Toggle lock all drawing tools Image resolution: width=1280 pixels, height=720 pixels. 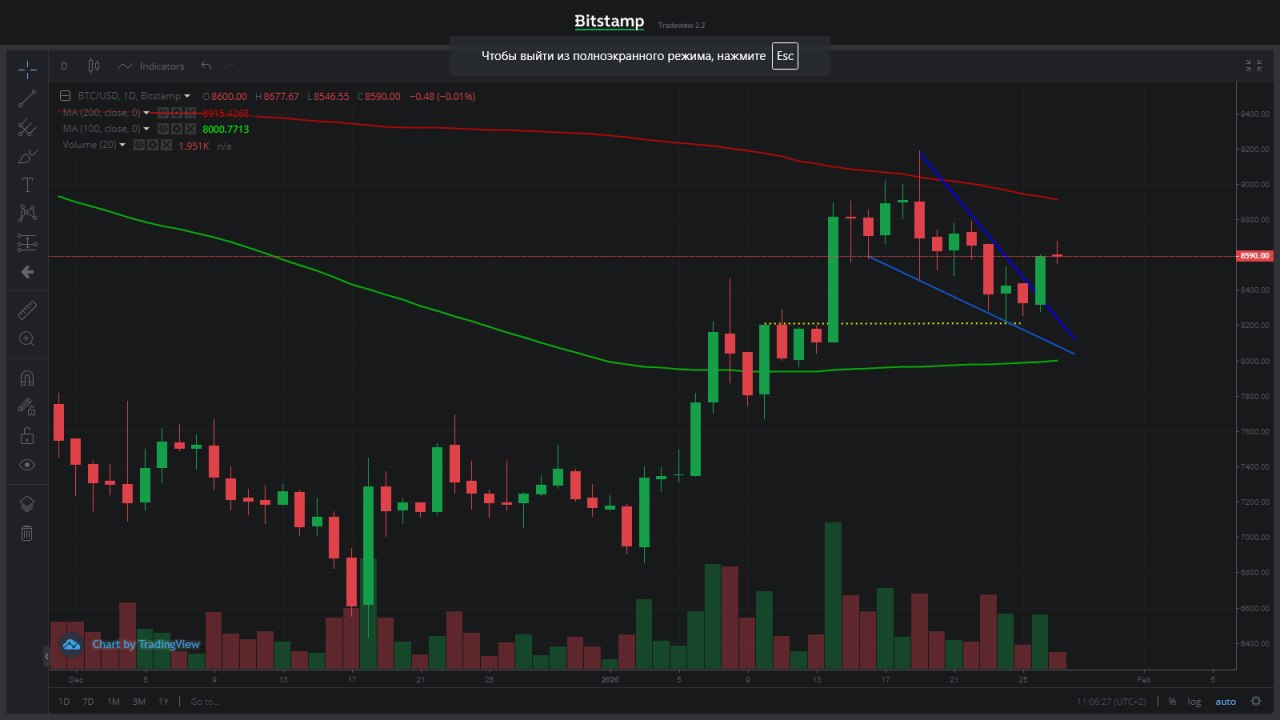[27, 435]
